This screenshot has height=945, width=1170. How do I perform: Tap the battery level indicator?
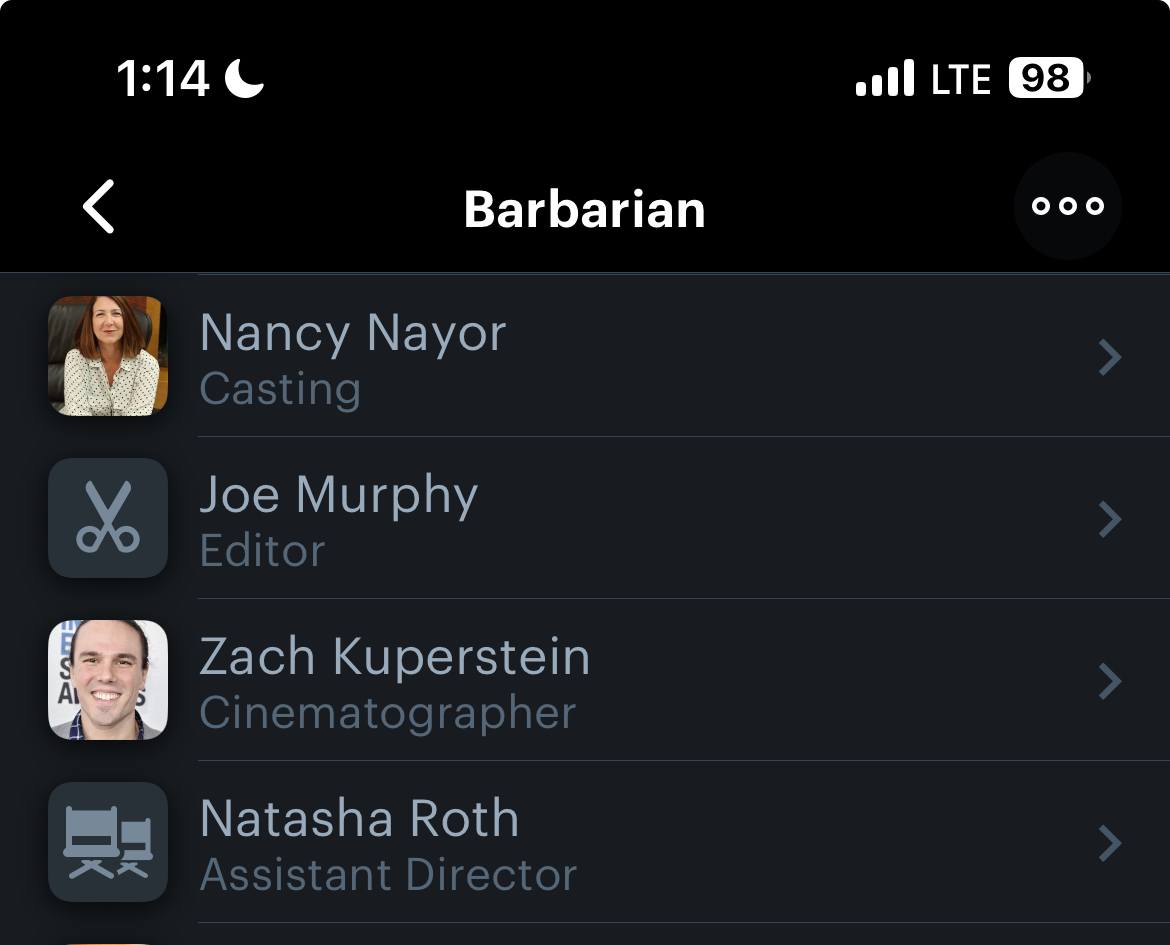point(1047,78)
